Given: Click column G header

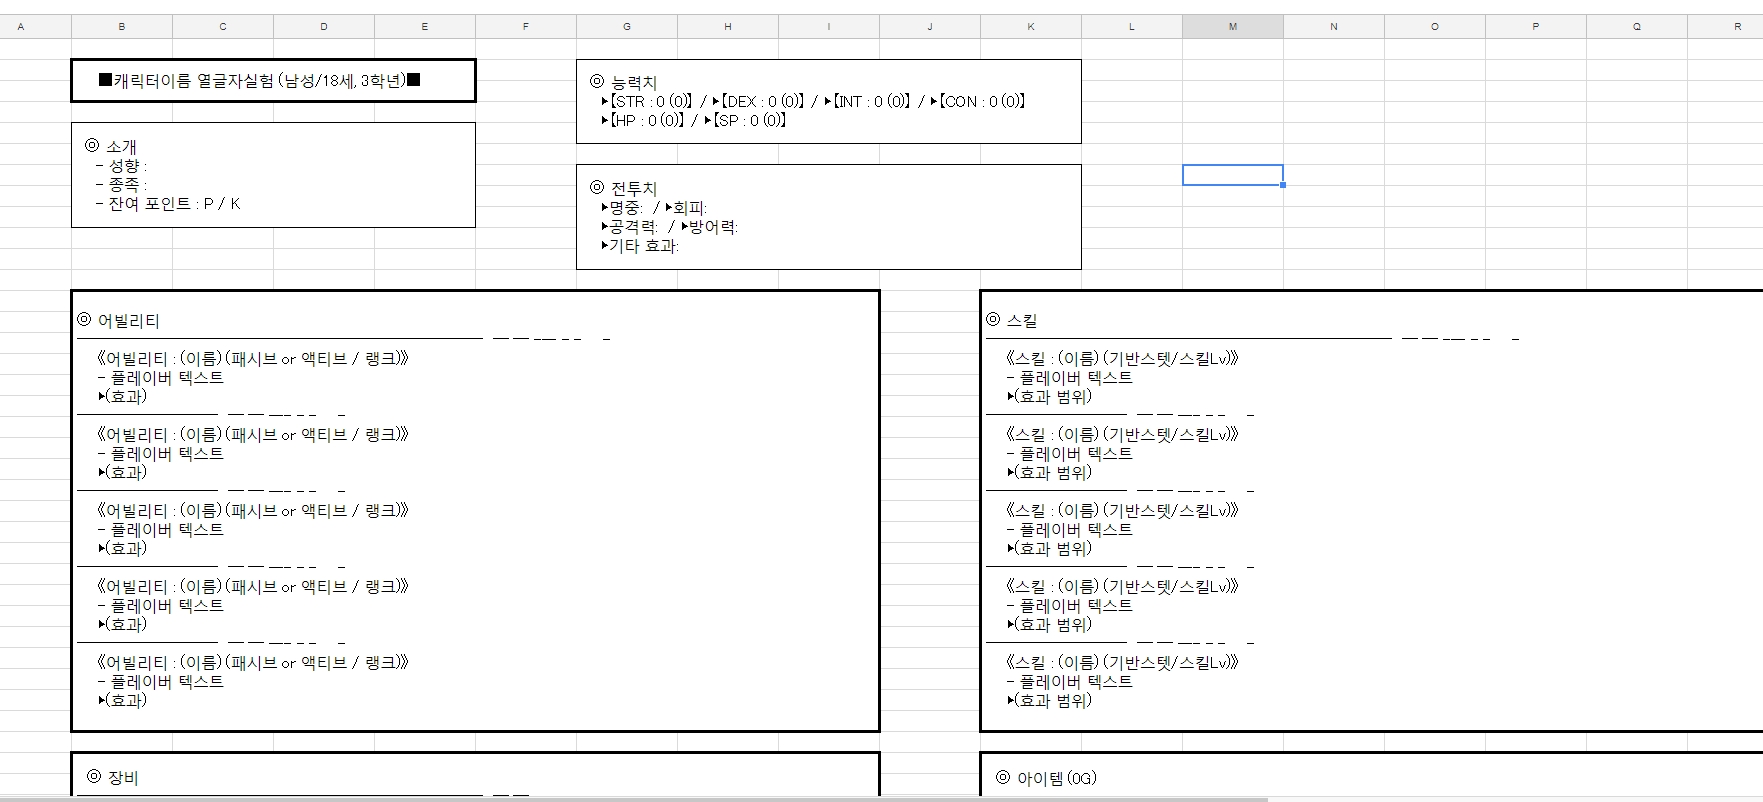Looking at the screenshot, I should click(627, 27).
